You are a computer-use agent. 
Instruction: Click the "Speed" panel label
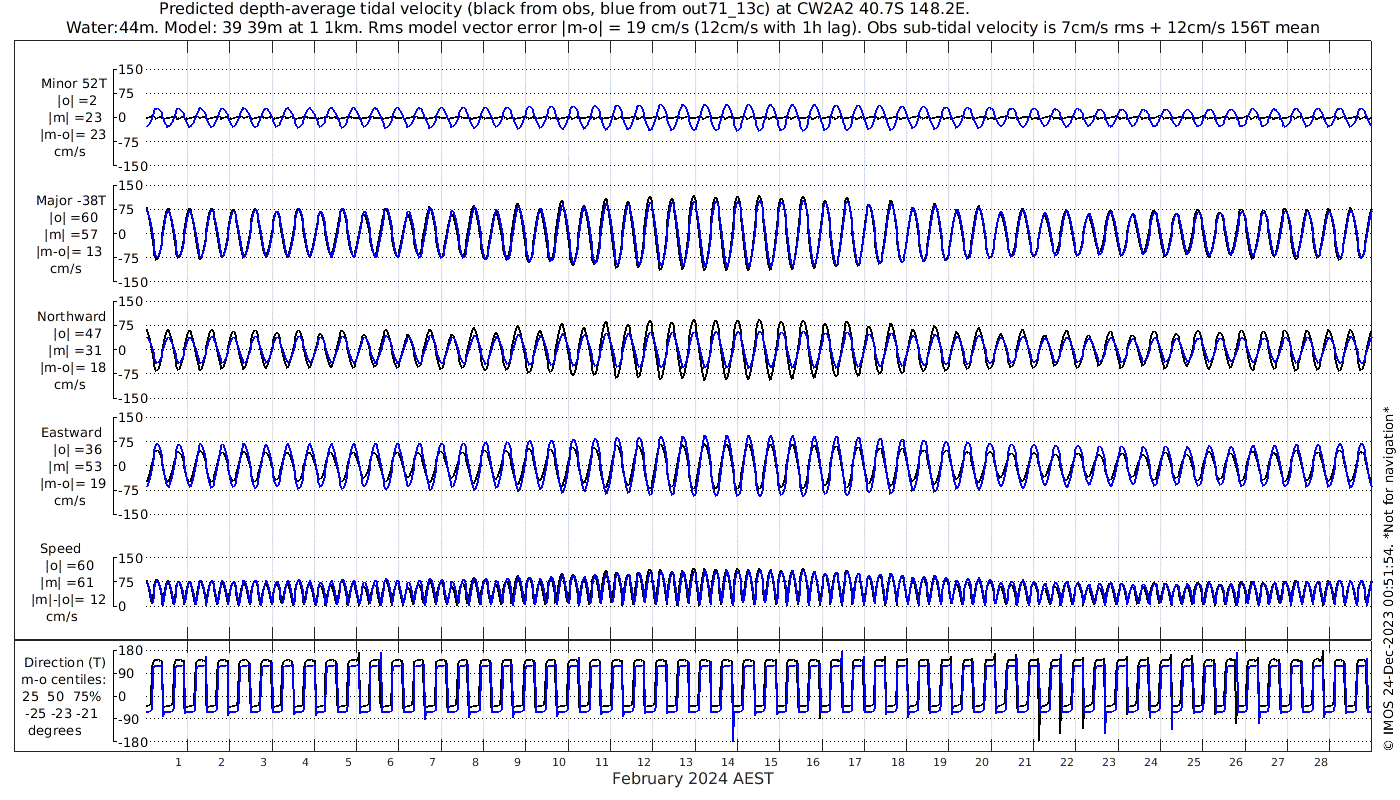tap(60, 549)
